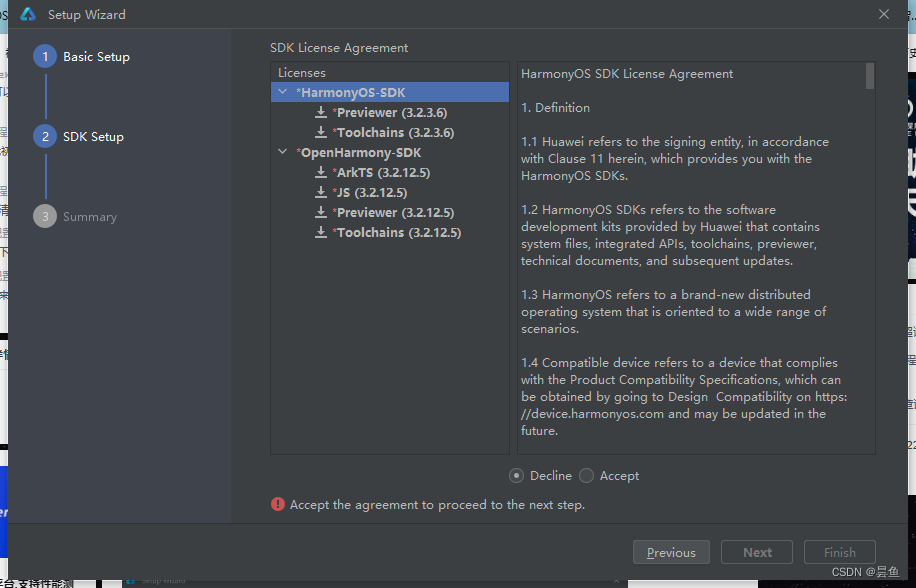Click the 'SDK License Agreement' heading
The height and width of the screenshot is (588, 916).
(339, 48)
